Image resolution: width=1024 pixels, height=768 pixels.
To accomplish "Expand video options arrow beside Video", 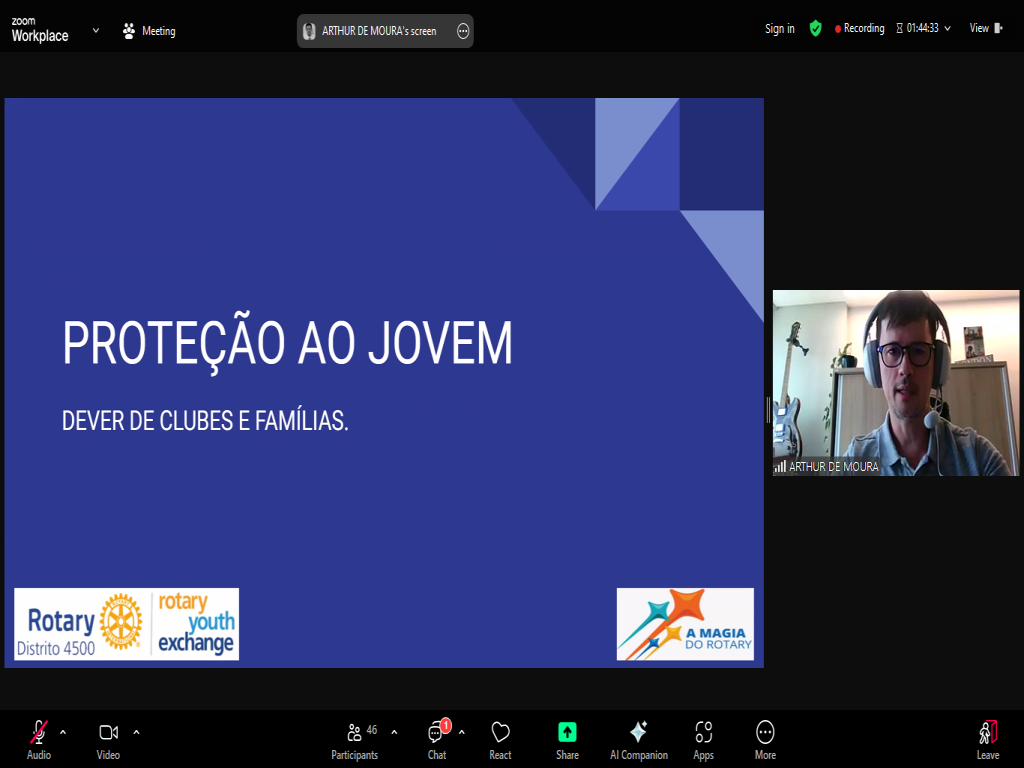I will point(136,731).
